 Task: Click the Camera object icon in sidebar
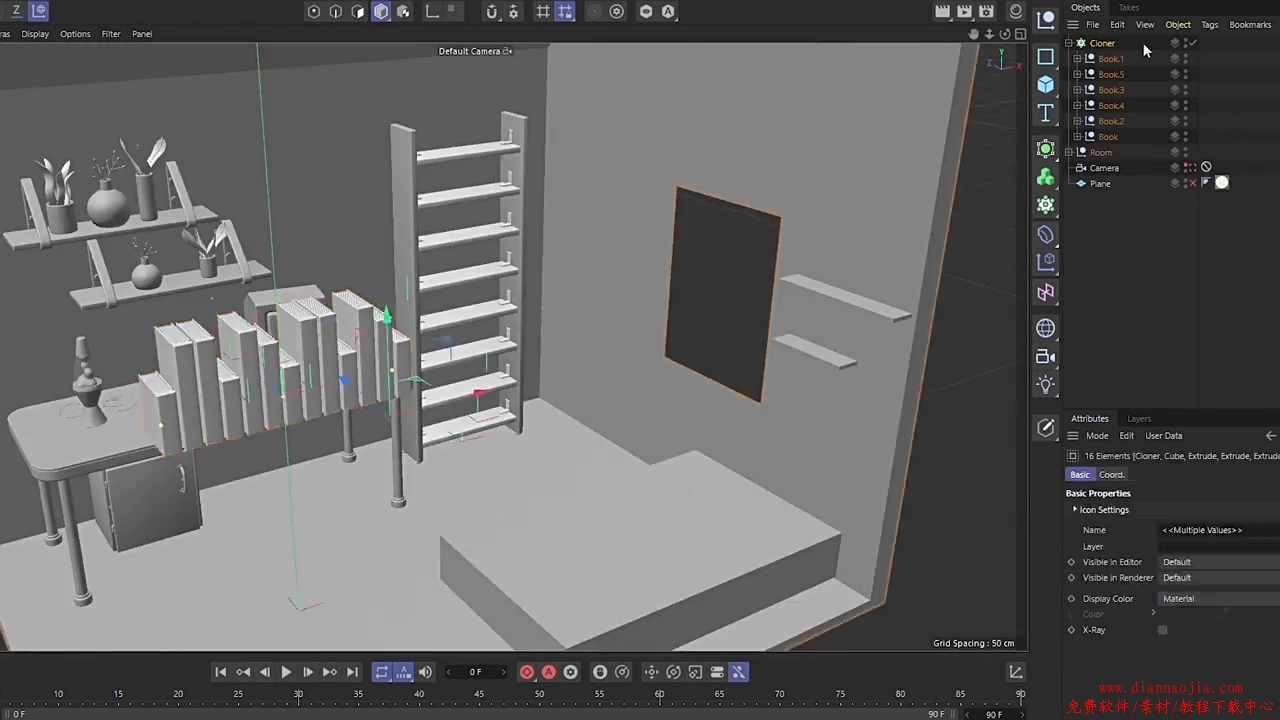click(1046, 357)
